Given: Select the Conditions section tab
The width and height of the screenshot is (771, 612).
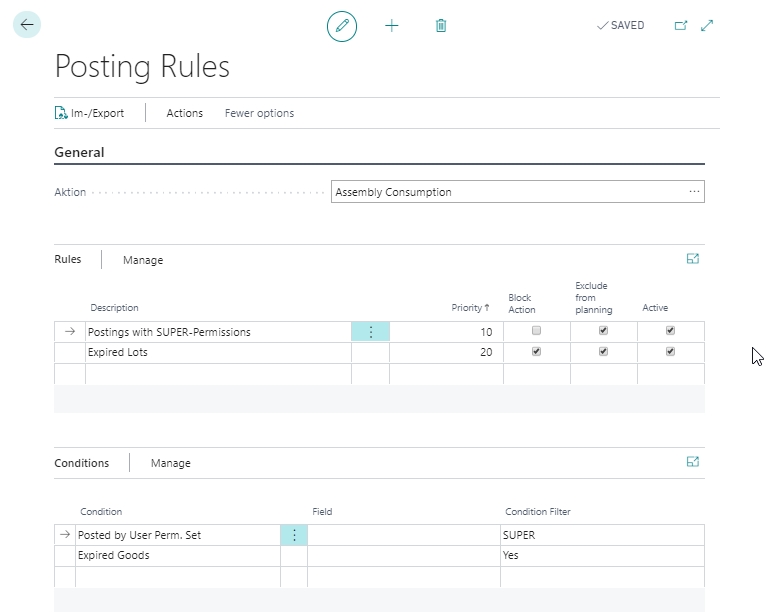Looking at the screenshot, I should tap(82, 463).
